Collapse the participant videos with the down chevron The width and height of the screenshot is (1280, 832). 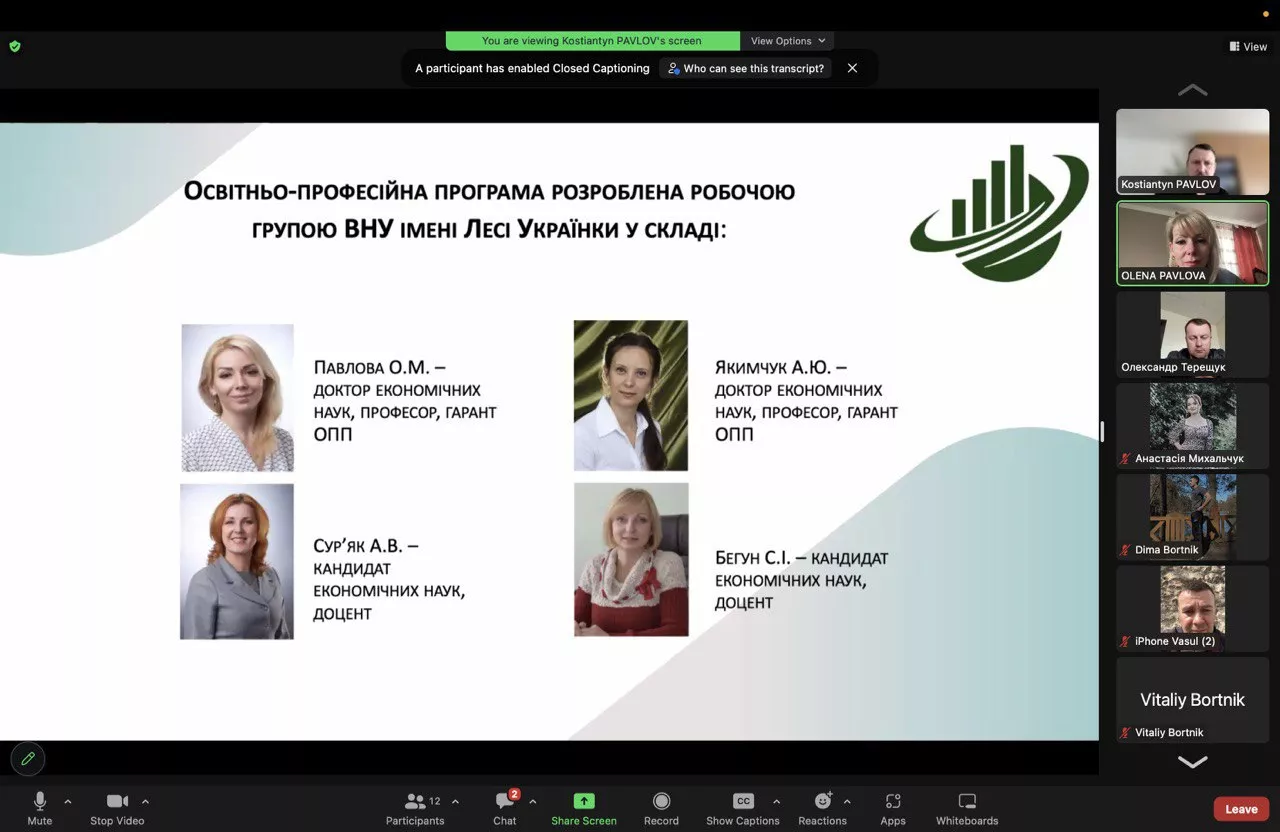(x=1192, y=761)
